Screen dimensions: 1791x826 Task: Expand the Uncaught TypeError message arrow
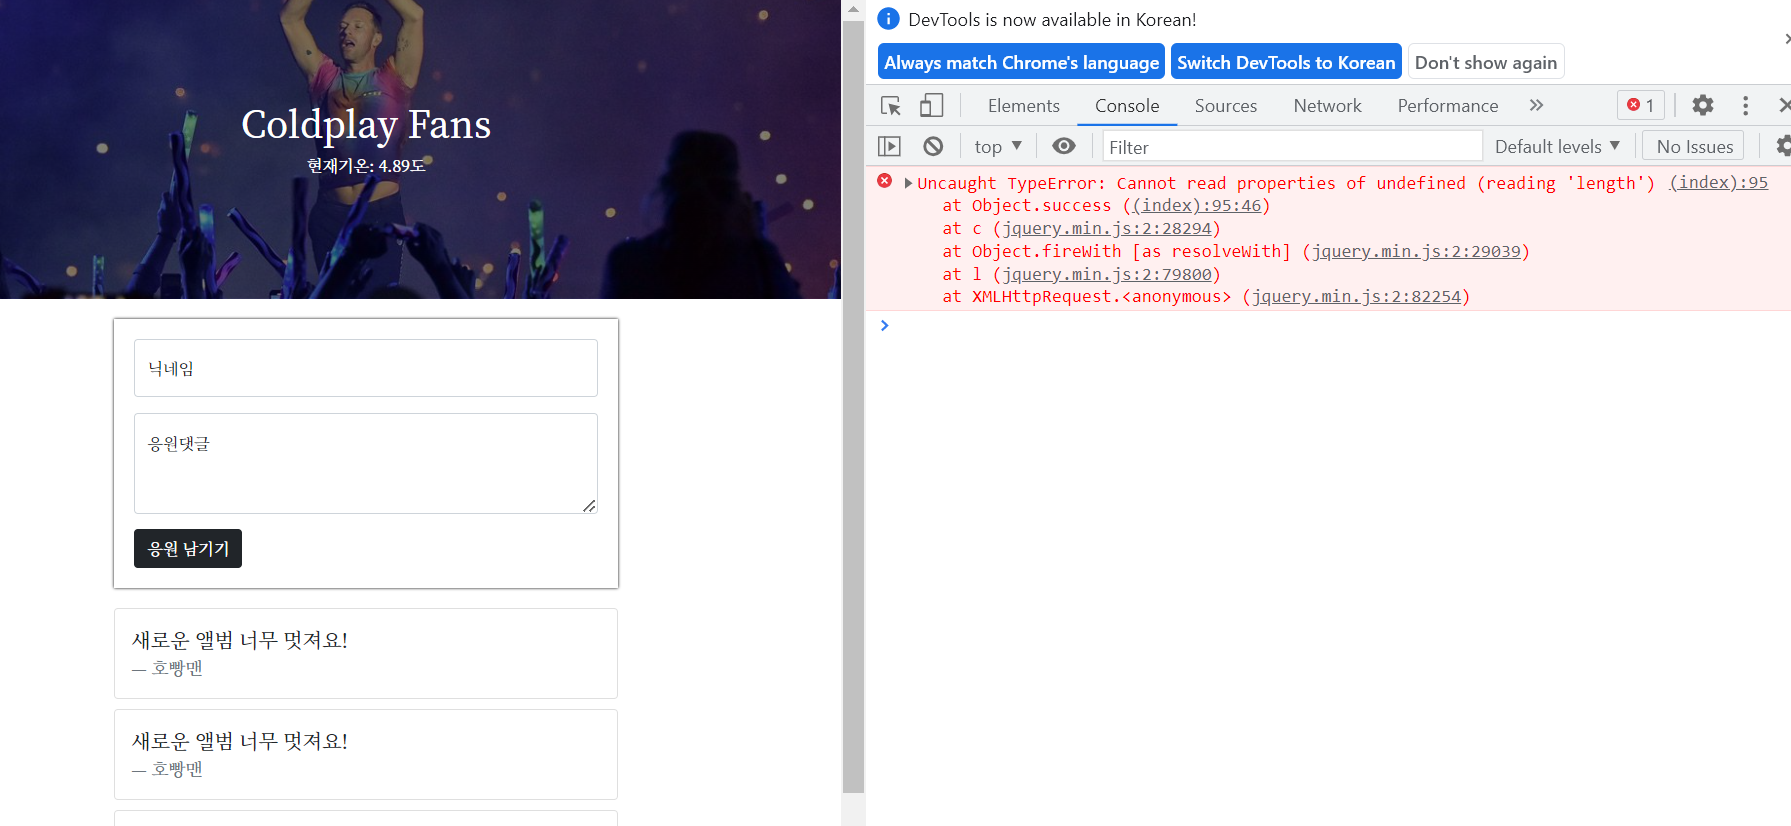point(908,183)
